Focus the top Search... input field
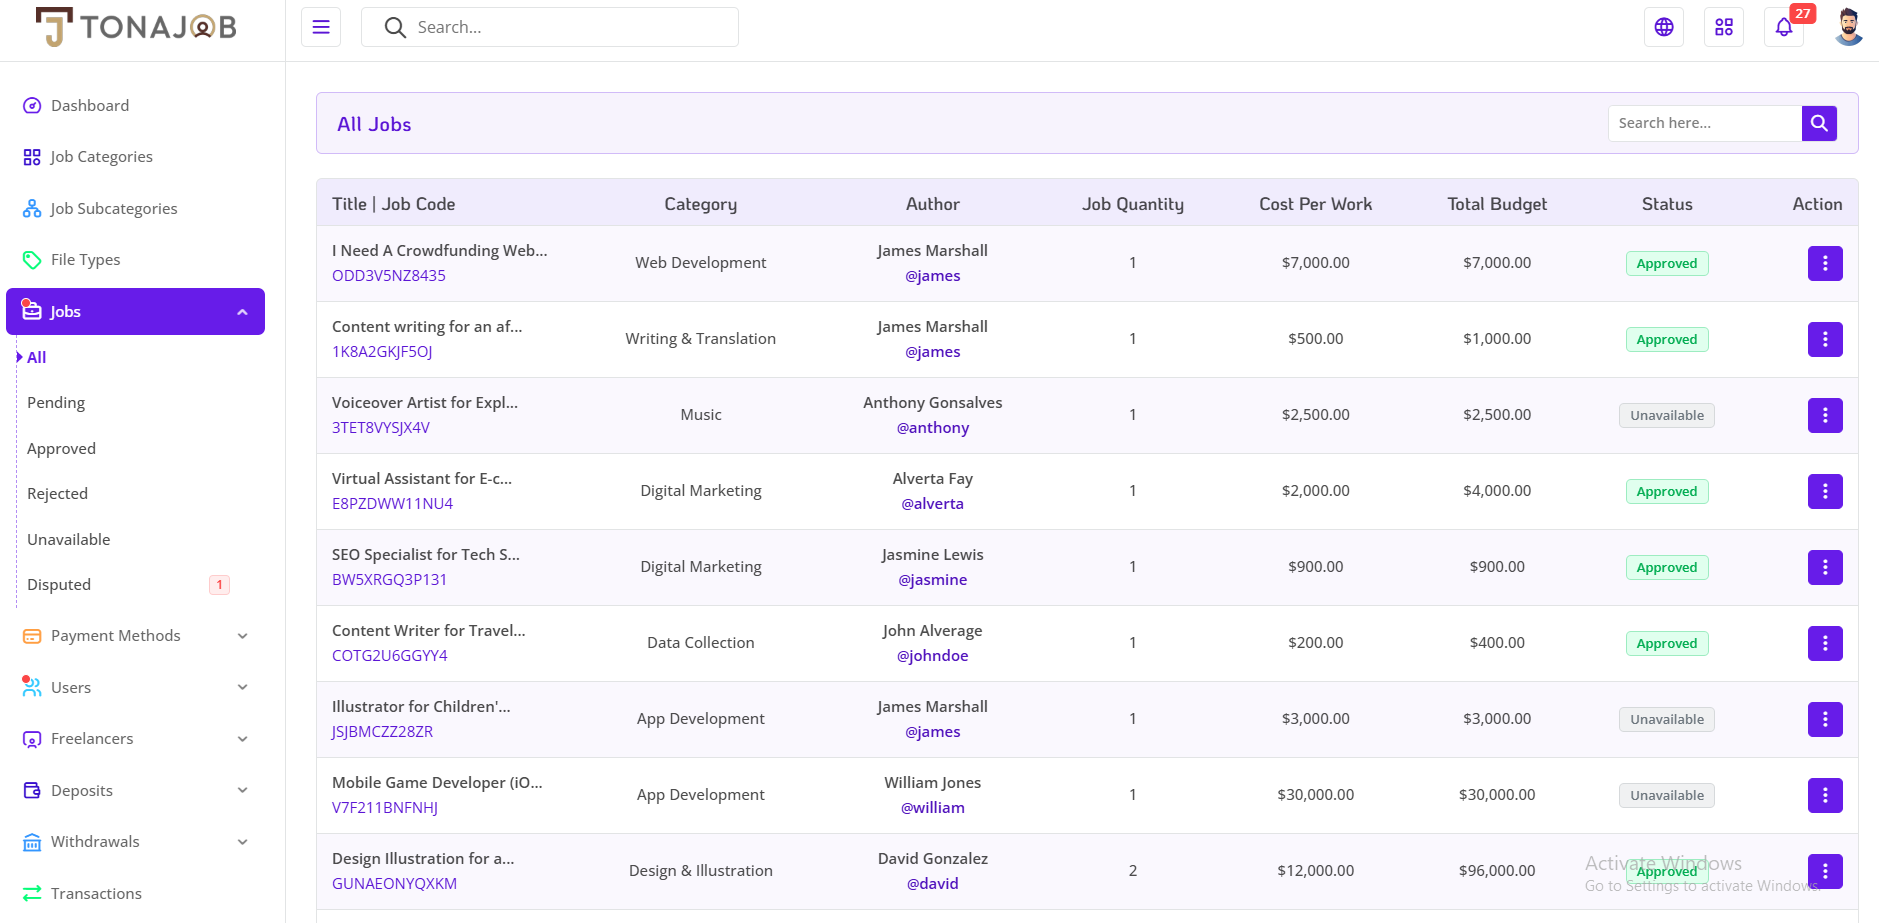Viewport: 1879px width, 923px height. point(550,27)
